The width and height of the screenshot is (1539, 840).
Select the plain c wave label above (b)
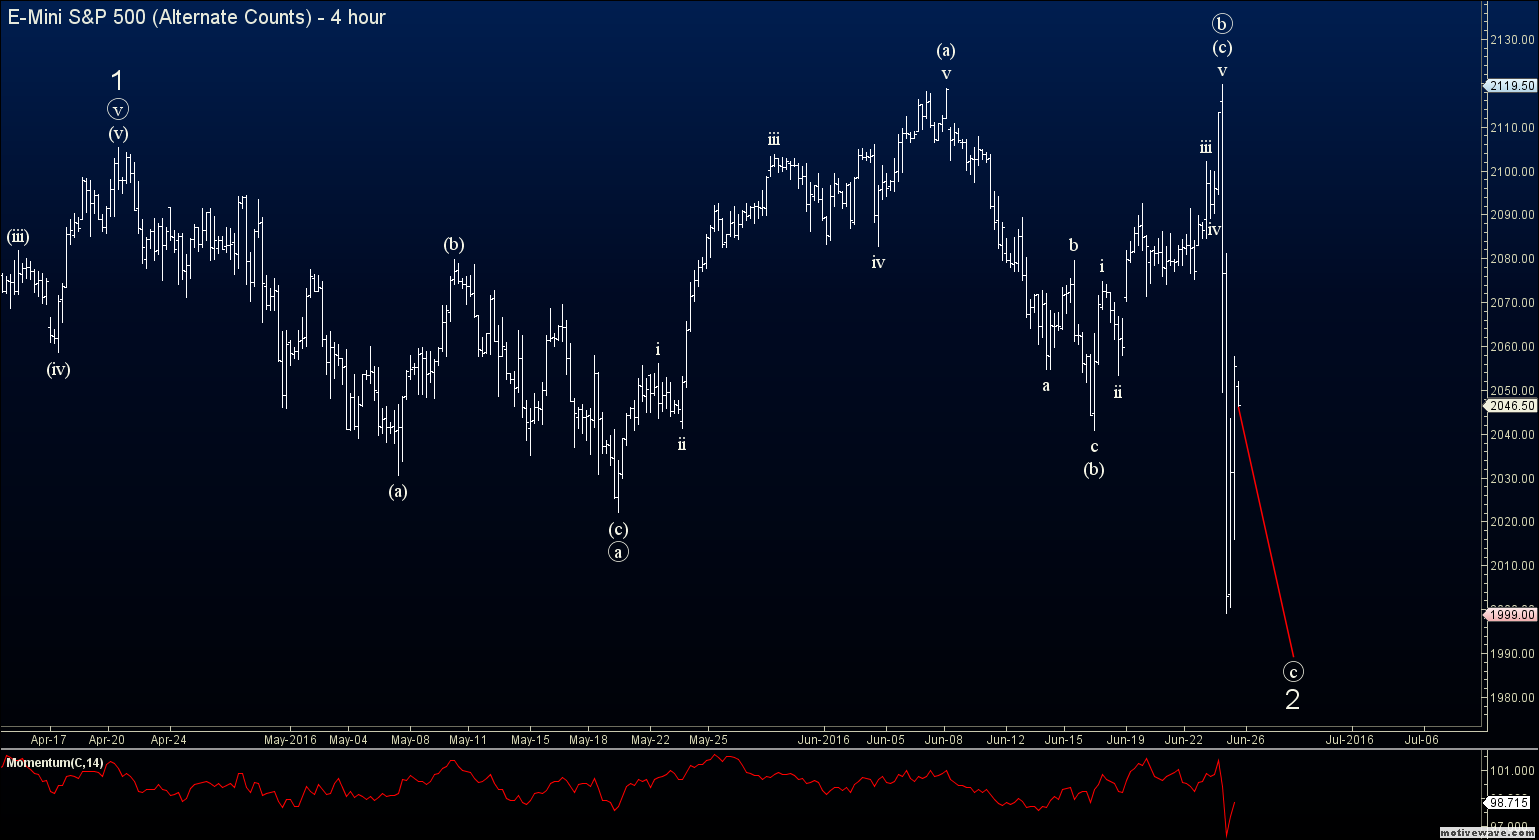pos(1094,447)
